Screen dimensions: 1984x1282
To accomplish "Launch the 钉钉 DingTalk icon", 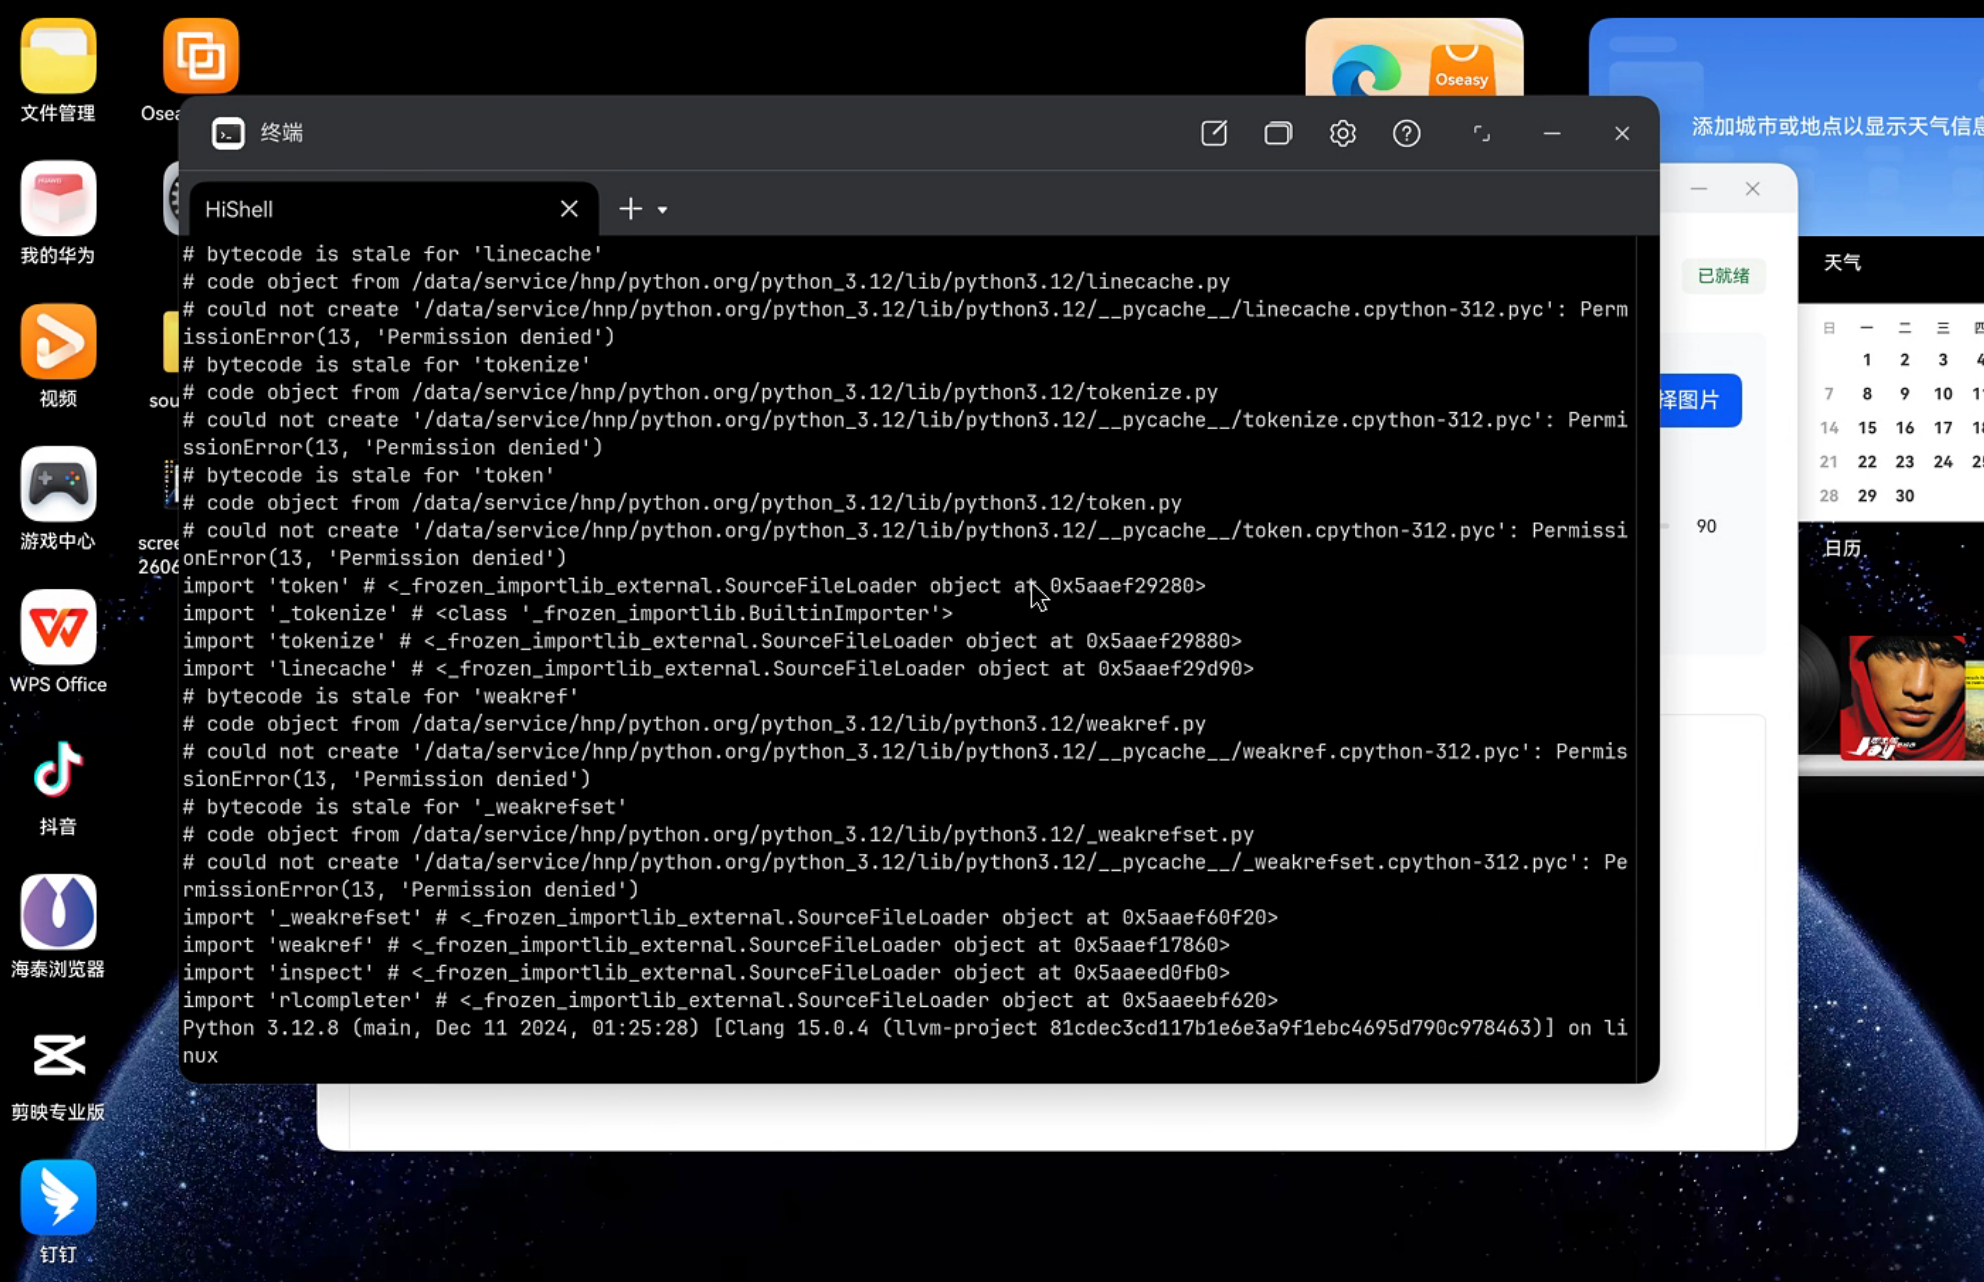I will 58,1198.
